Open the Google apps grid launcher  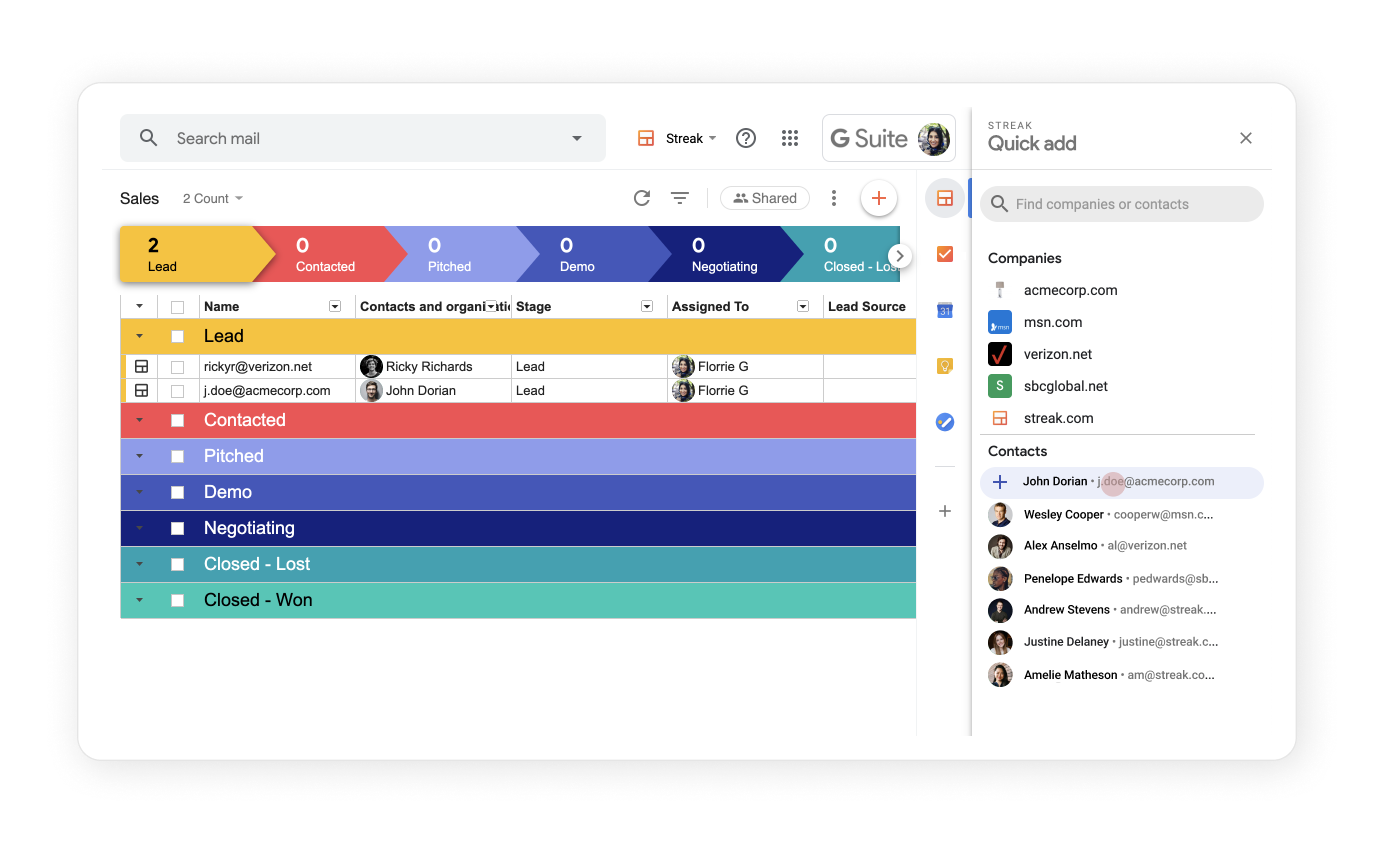(790, 138)
